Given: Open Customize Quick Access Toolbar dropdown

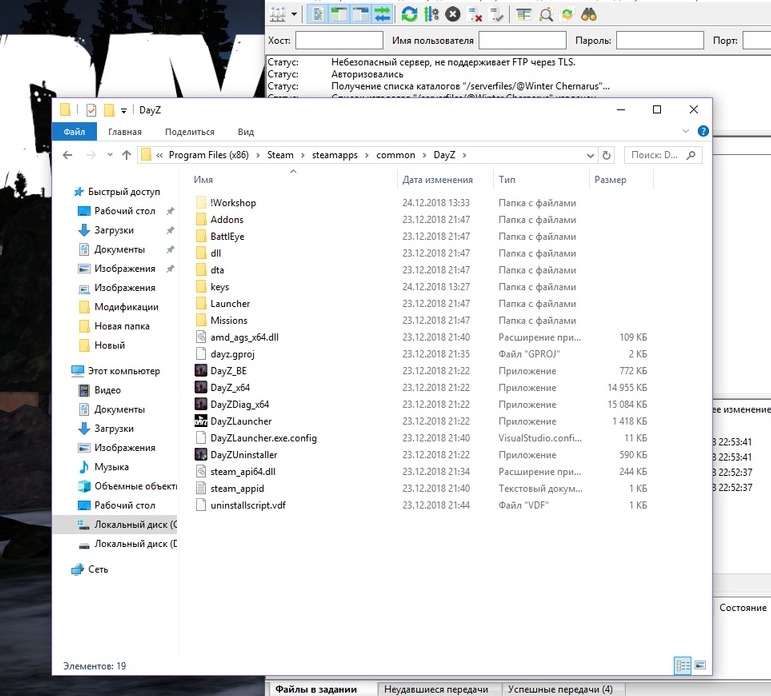Looking at the screenshot, I should tap(123, 111).
